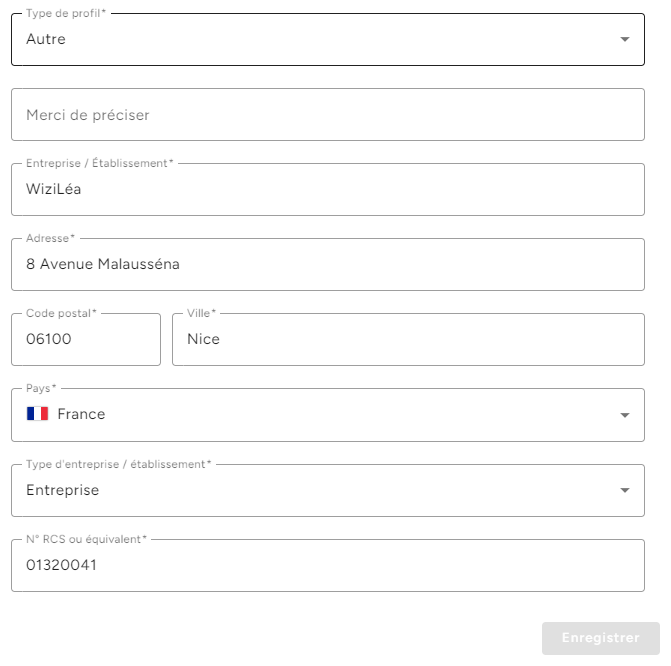Select the Code postal field 06100
Image resolution: width=671 pixels, height=666 pixels.
[x=86, y=339]
